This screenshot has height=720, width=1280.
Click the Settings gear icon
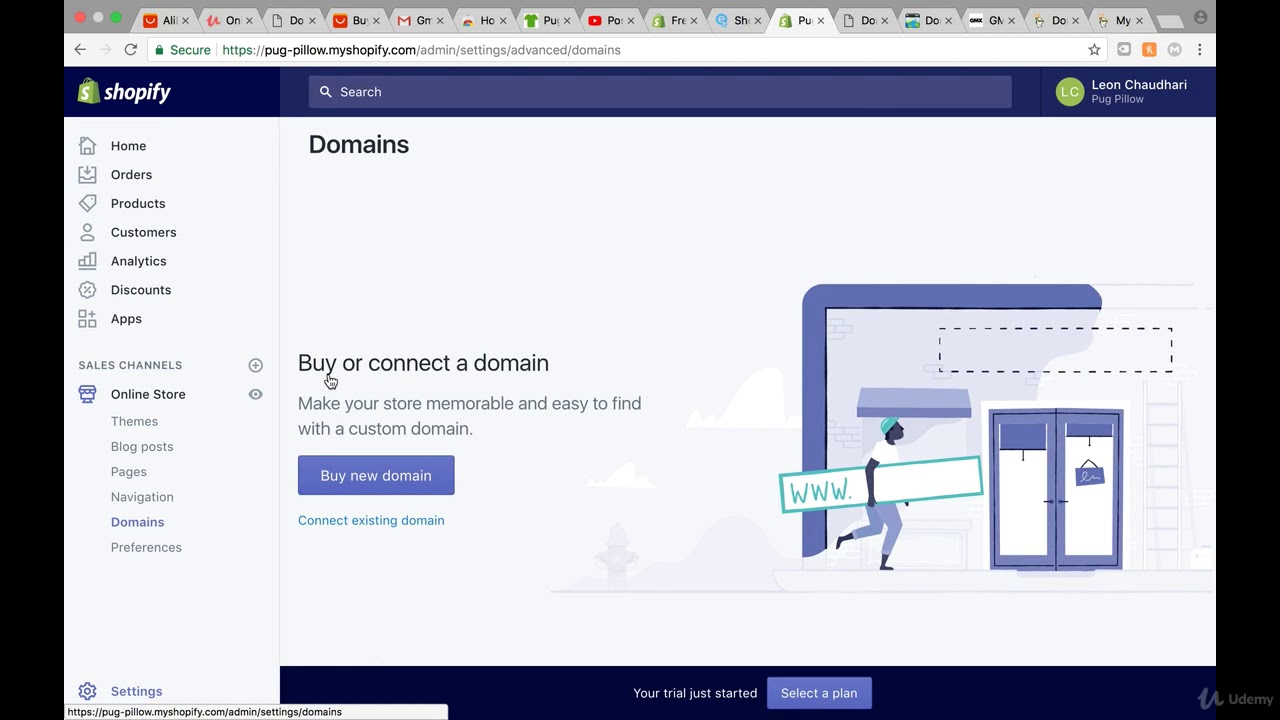coord(88,691)
